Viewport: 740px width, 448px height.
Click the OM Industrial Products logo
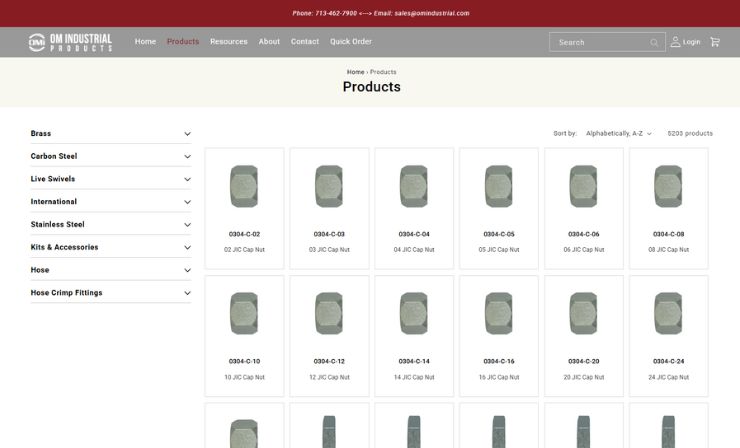pos(70,42)
